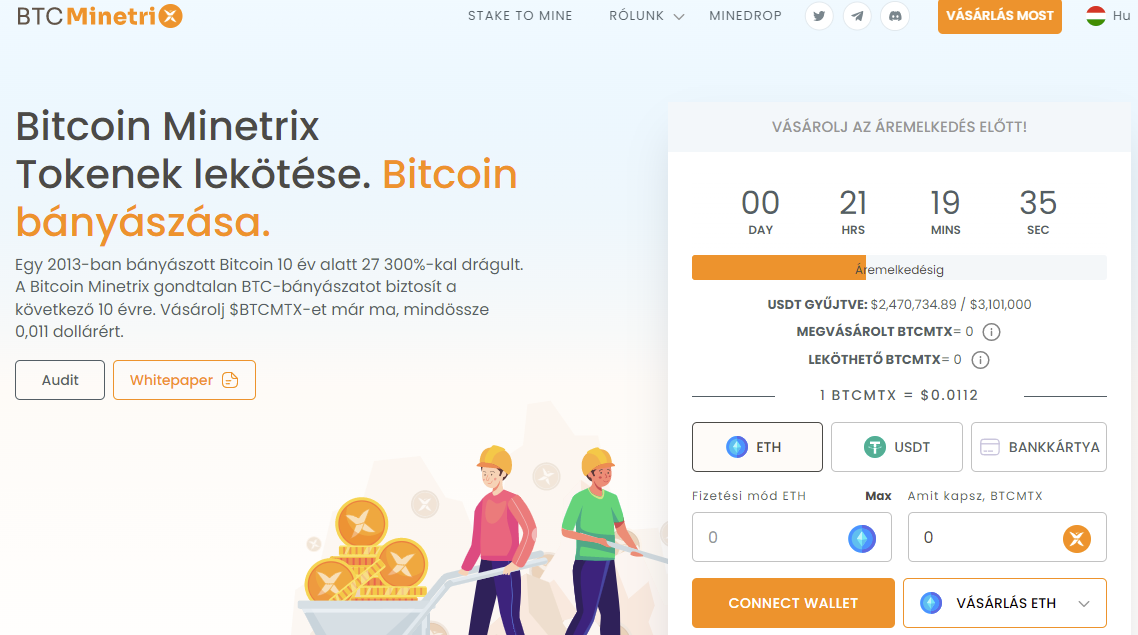The image size is (1138, 635).
Task: Click the info icon beside Megvásárolt BTCMTX
Action: click(991, 332)
